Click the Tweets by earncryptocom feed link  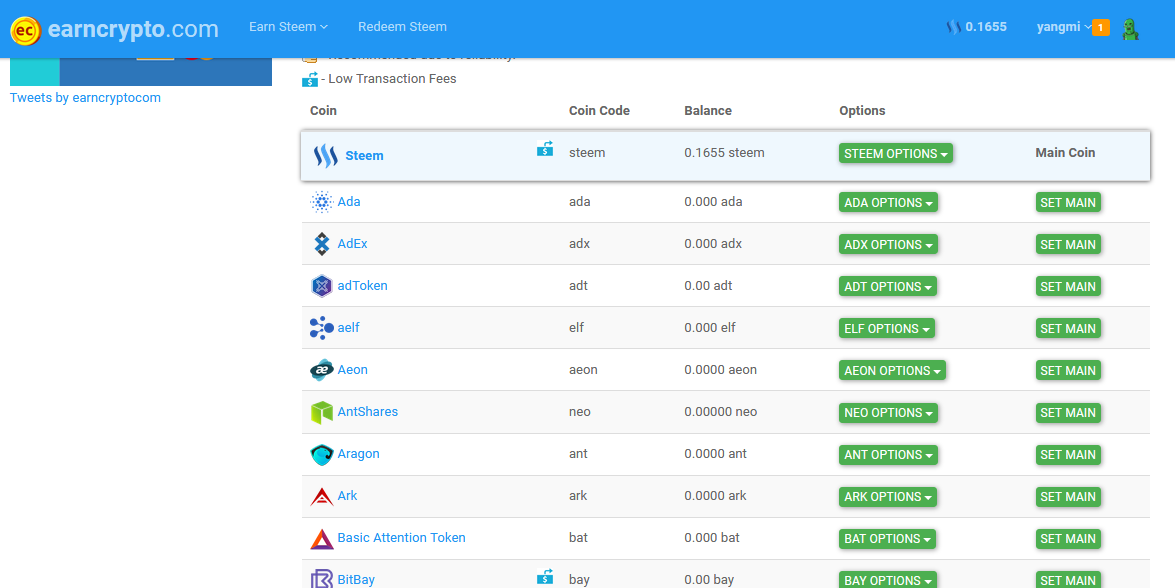tap(84, 97)
